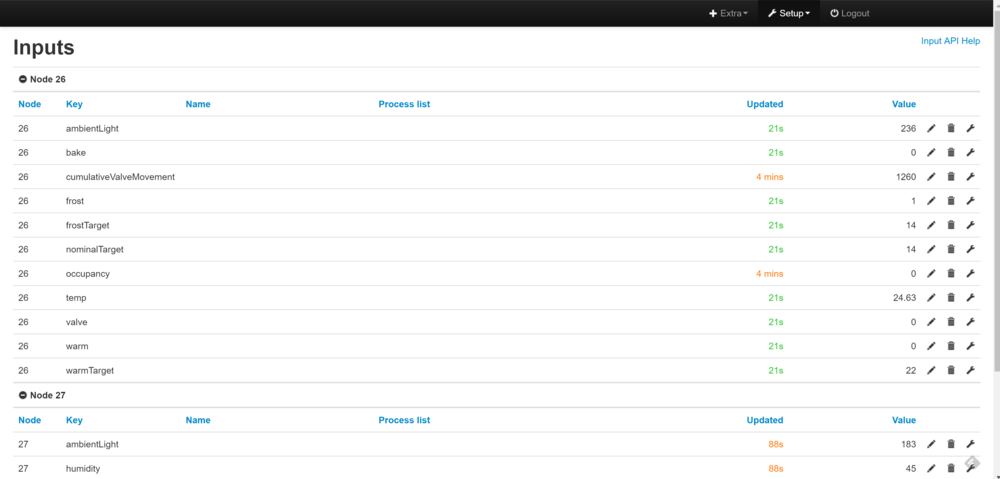The height and width of the screenshot is (479, 1000).
Task: Configure the ambientLight process of node 26
Action: pos(971,128)
